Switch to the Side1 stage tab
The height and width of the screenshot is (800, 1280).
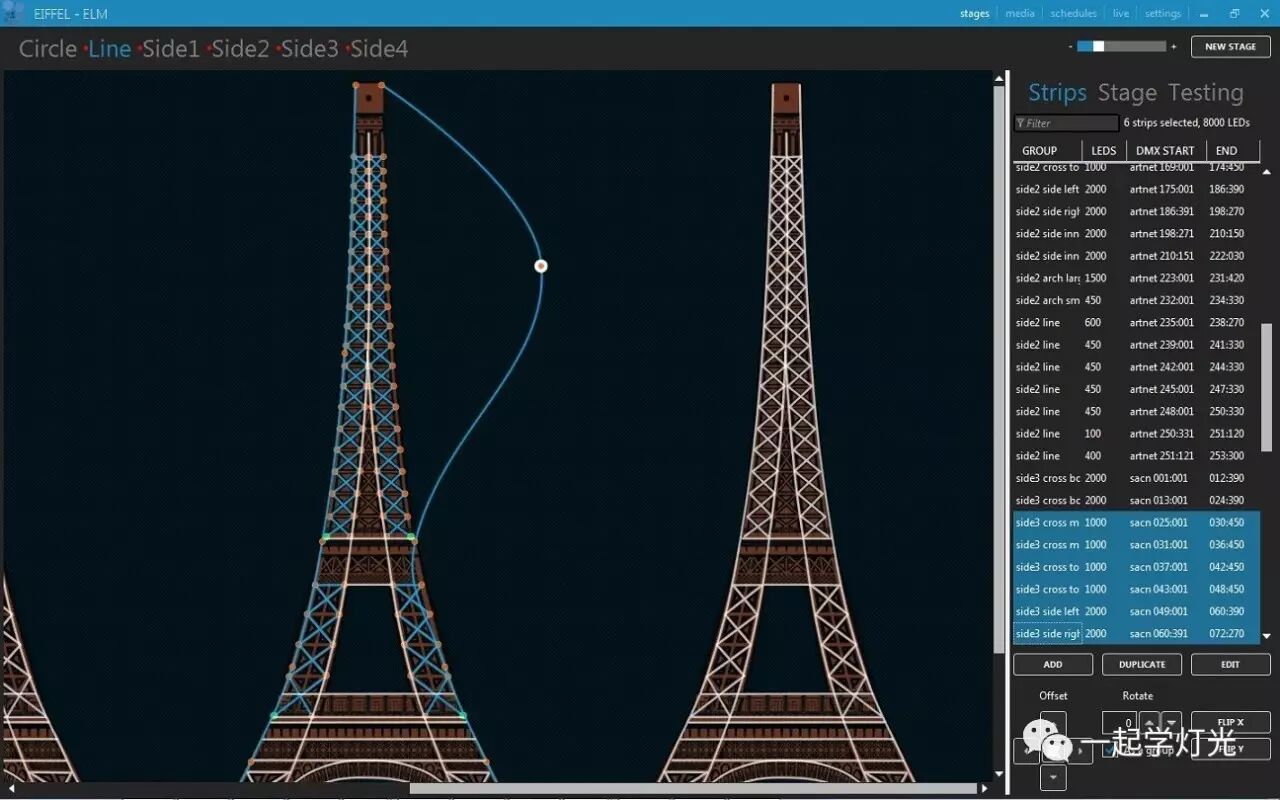click(x=171, y=49)
